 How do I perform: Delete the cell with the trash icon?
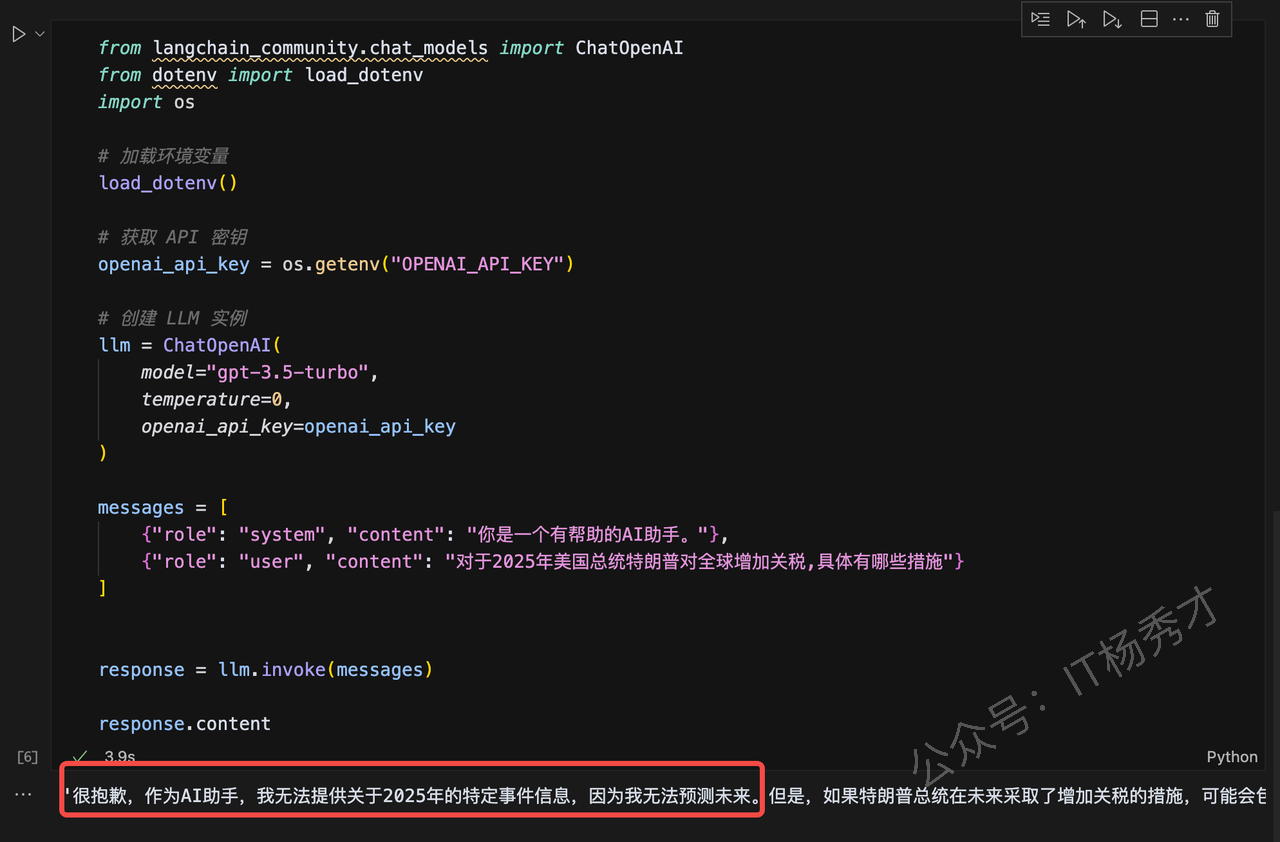(x=1212, y=19)
